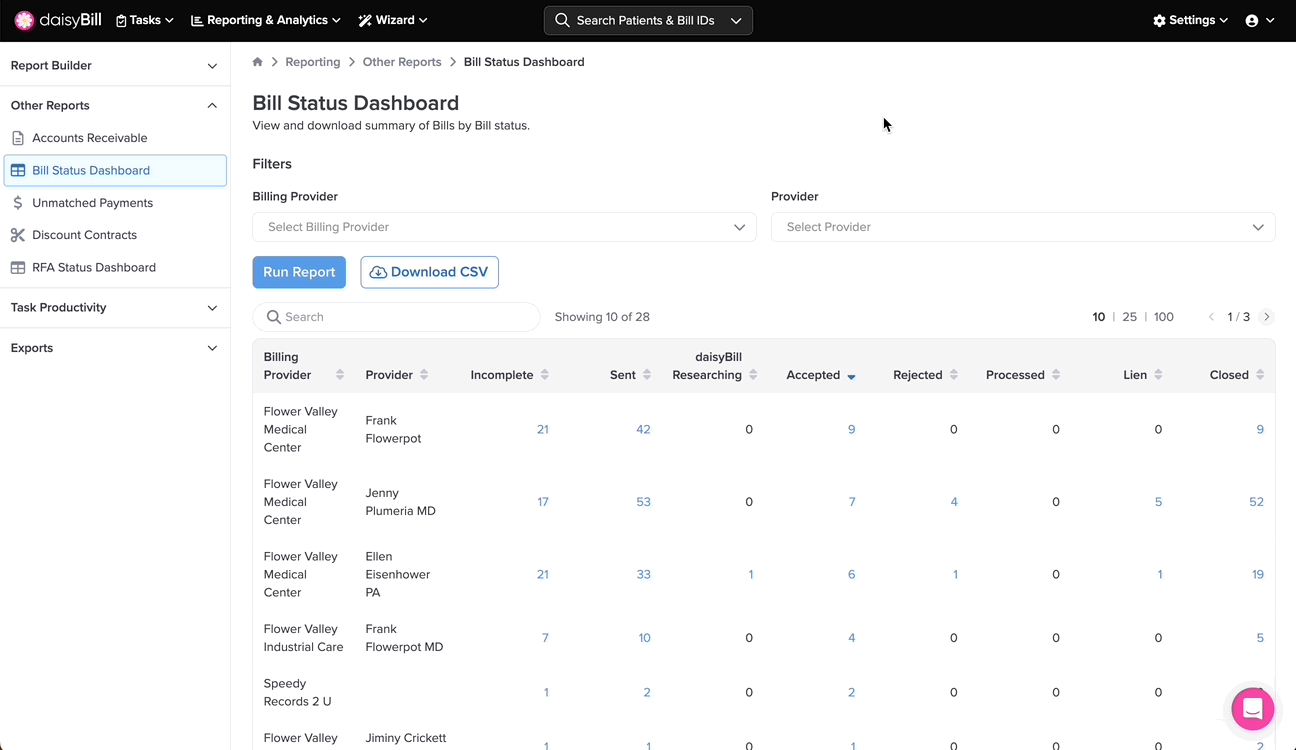Expand the Report Builder section

point(114,66)
